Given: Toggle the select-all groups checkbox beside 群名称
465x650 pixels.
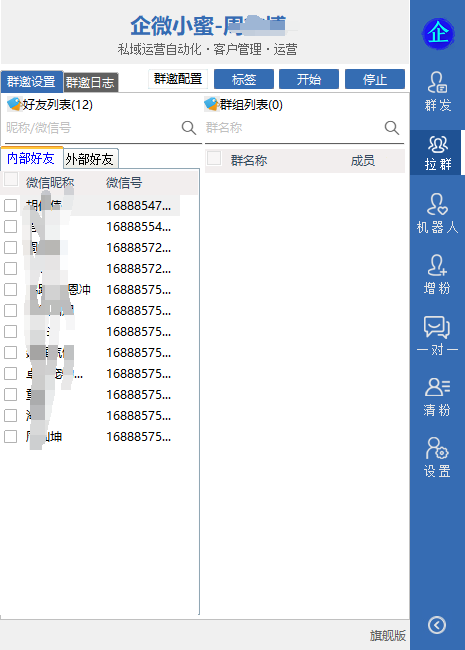Looking at the screenshot, I should [x=214, y=158].
